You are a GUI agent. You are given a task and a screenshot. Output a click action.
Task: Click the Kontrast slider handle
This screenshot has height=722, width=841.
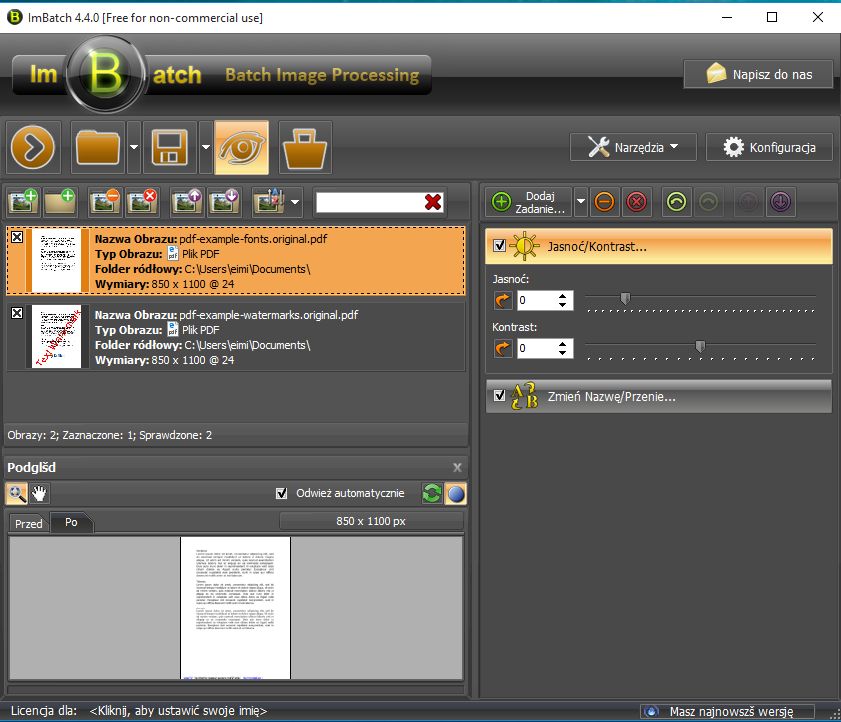pyautogui.click(x=700, y=346)
